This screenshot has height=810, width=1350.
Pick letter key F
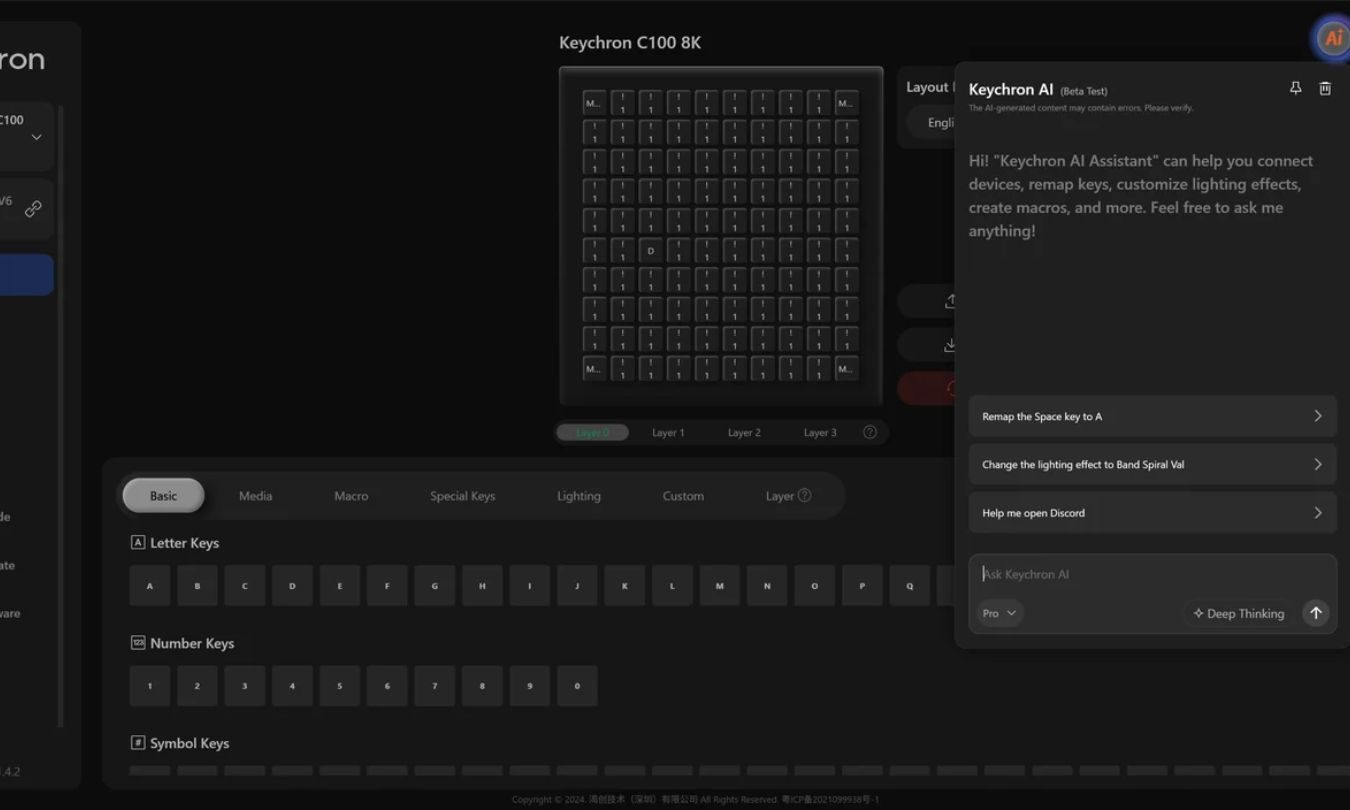[387, 586]
